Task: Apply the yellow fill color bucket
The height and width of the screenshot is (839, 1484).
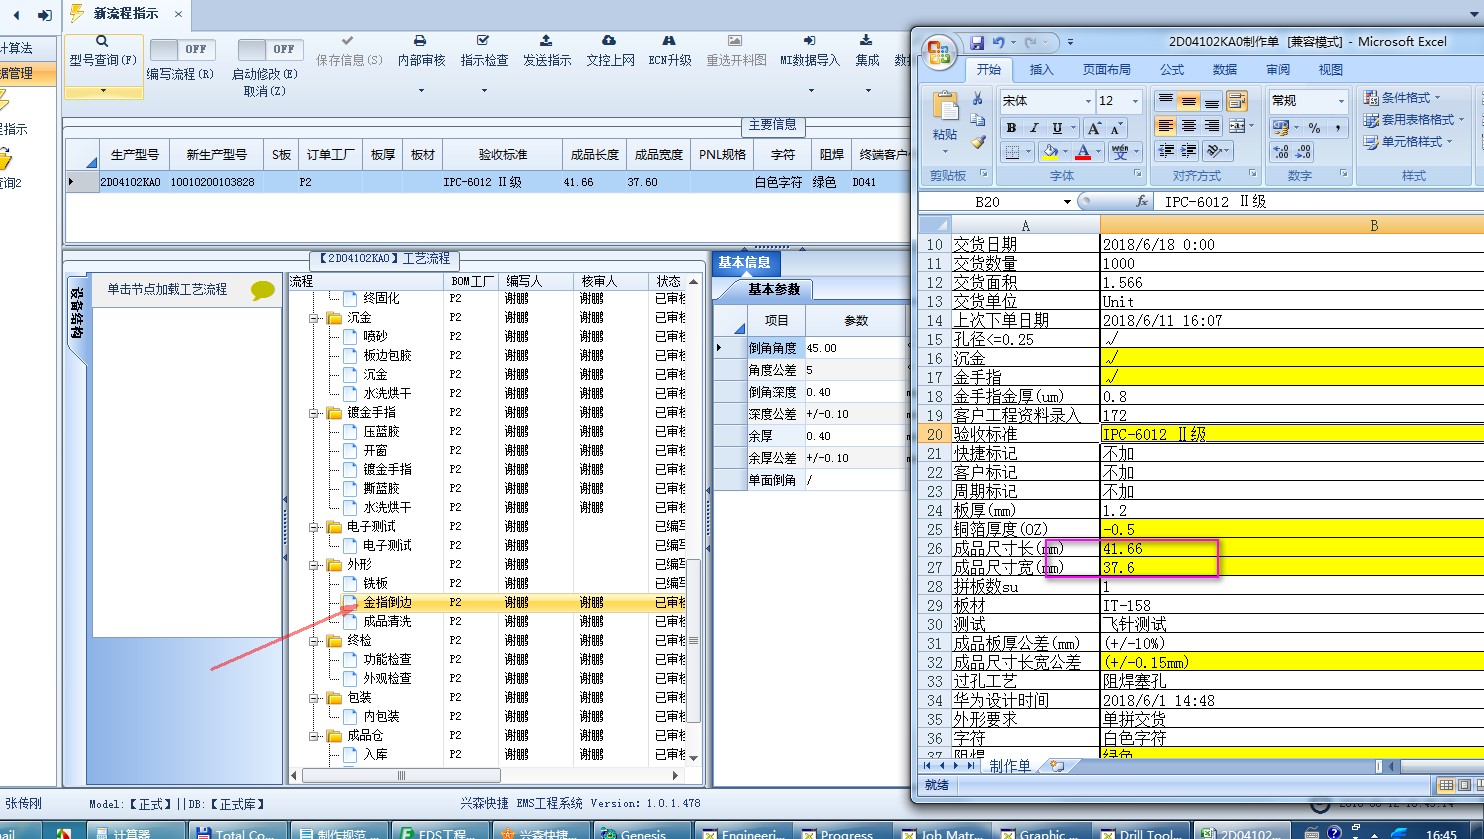Action: click(1049, 152)
